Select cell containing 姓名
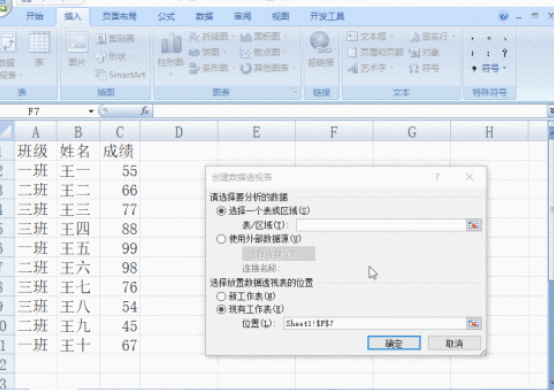 (78, 151)
